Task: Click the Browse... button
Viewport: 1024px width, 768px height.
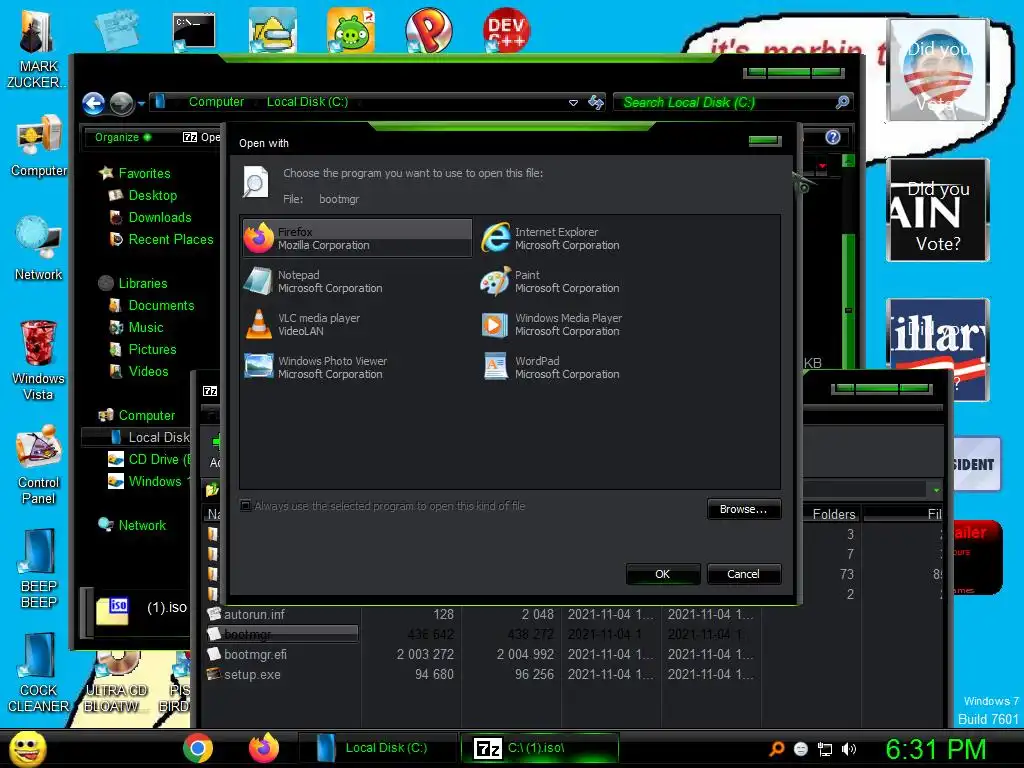Action: pyautogui.click(x=743, y=509)
